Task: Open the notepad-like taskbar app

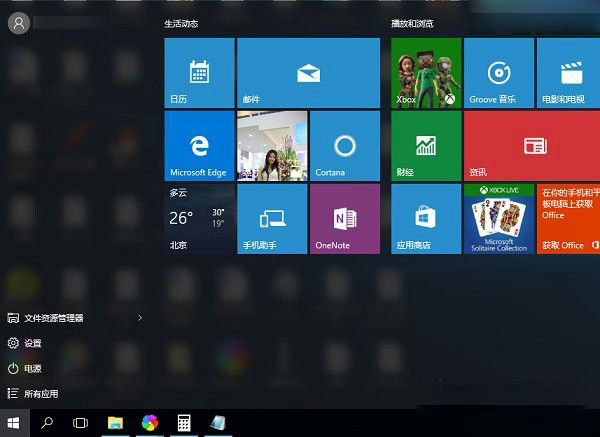Action: [218, 423]
